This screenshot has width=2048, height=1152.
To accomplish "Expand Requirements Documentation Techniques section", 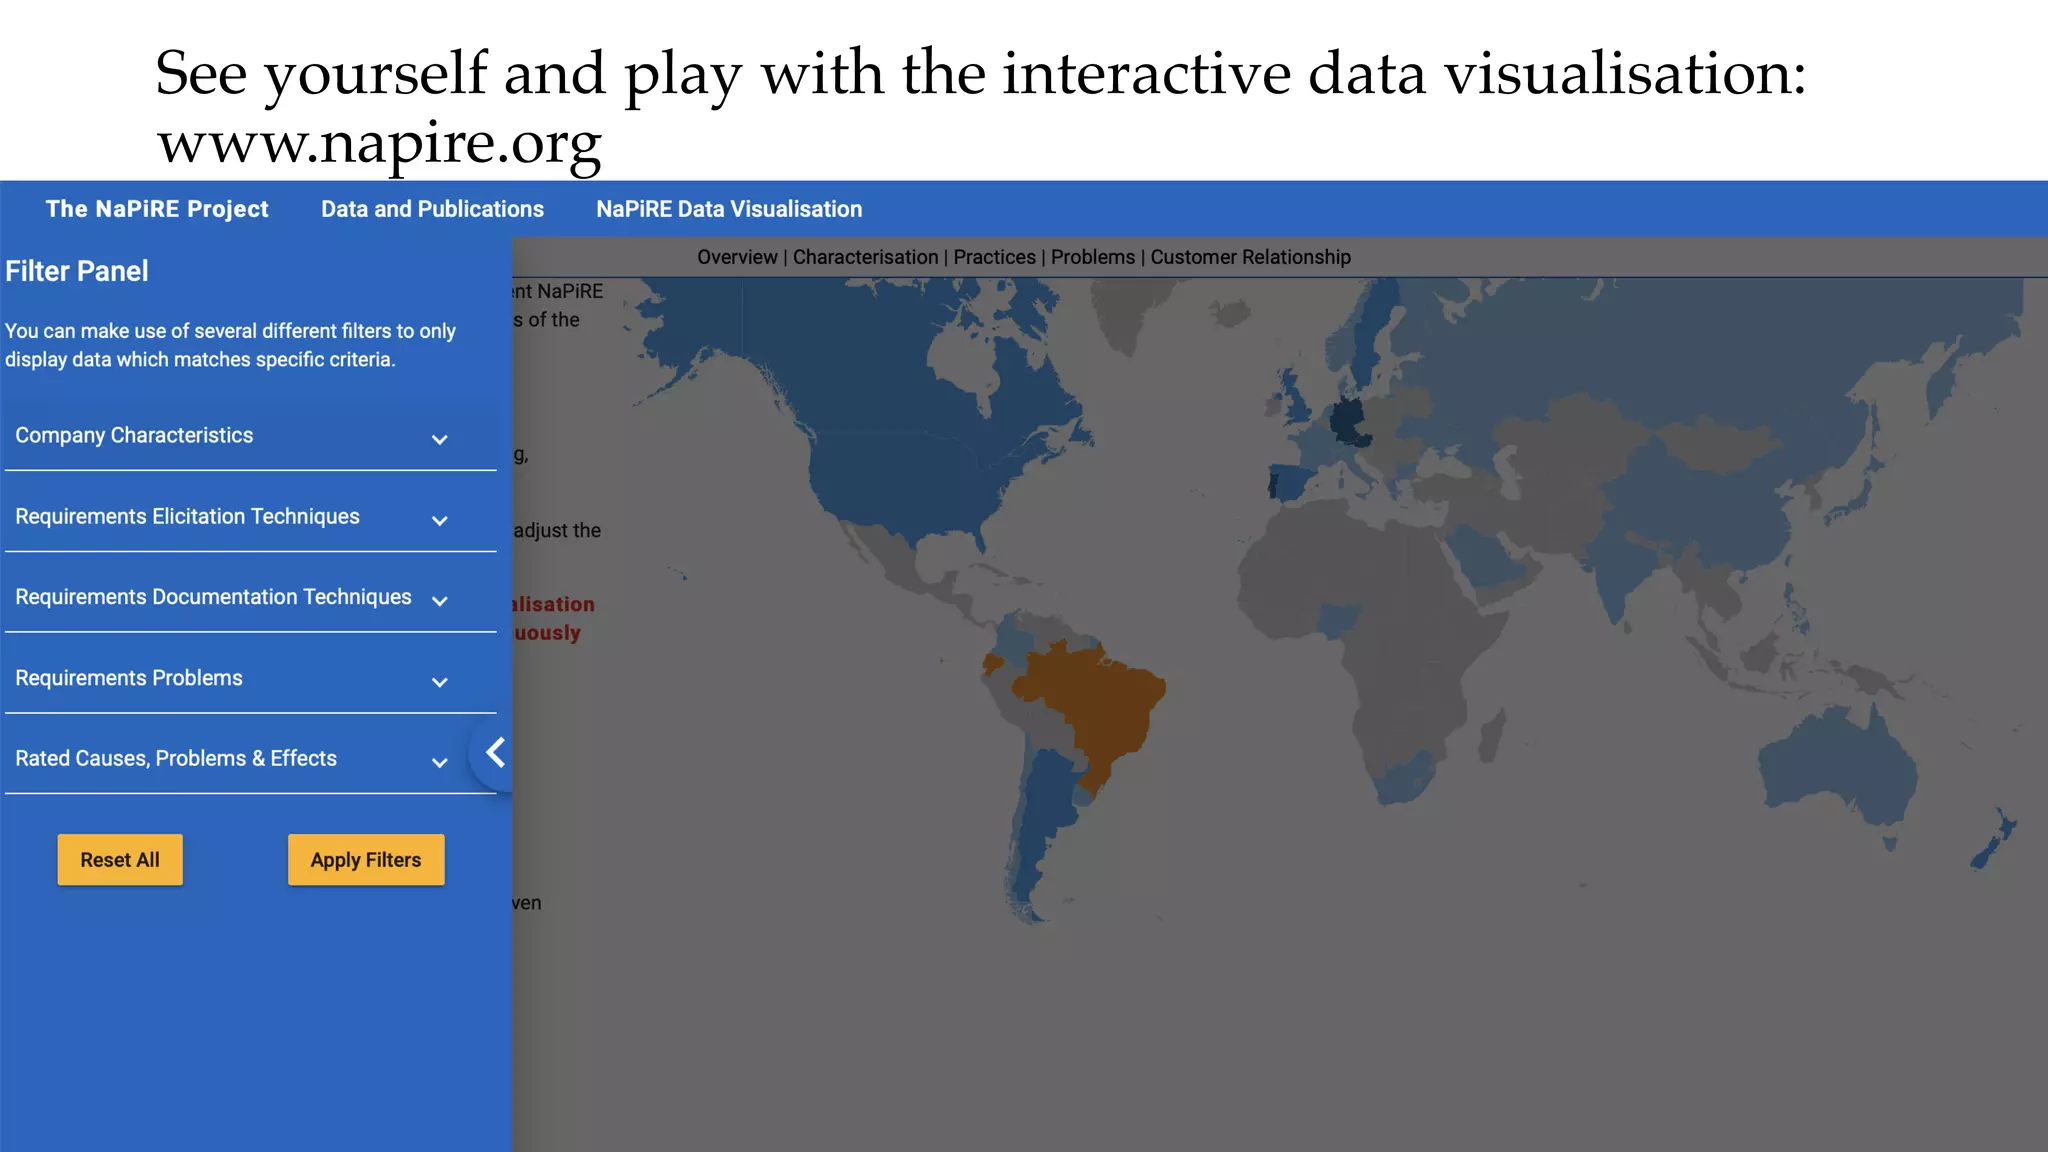I will [x=250, y=598].
